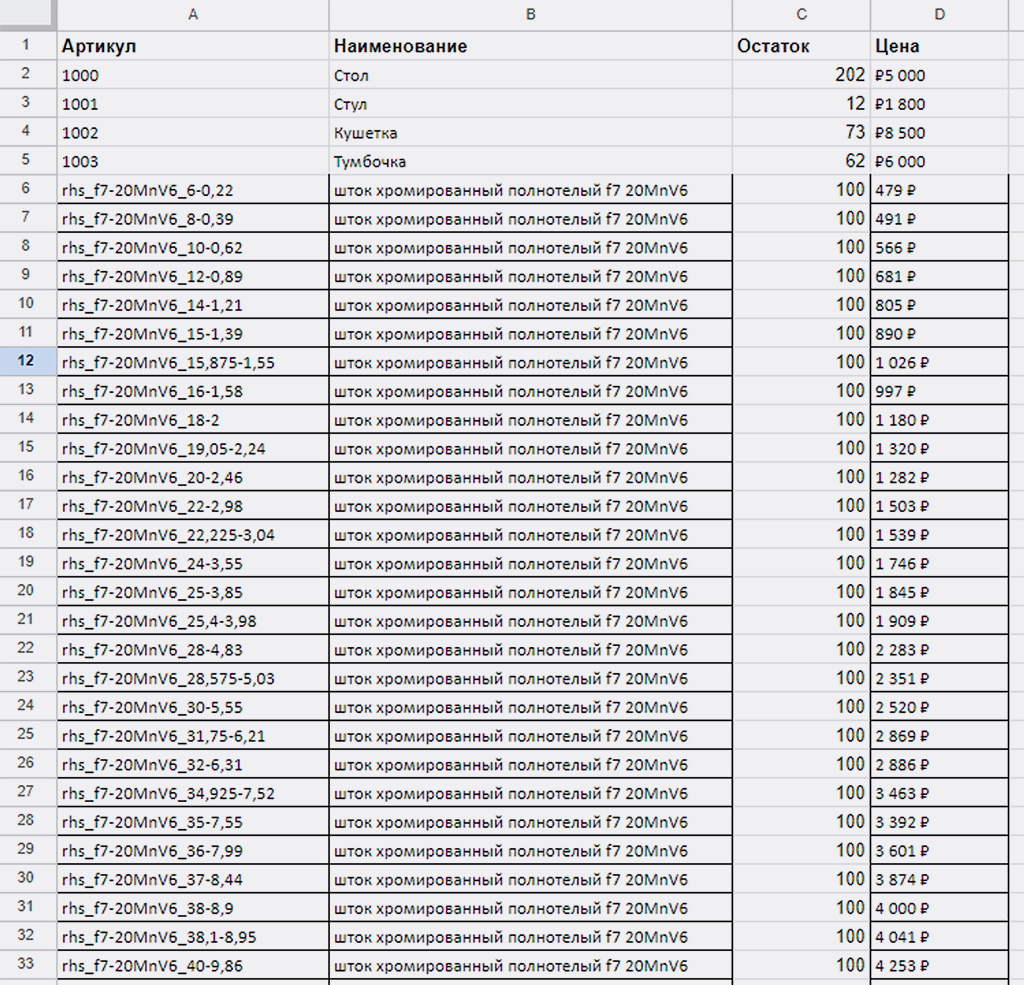This screenshot has width=1024, height=985.
Task: Select cell with article 1002
Action: 193,132
